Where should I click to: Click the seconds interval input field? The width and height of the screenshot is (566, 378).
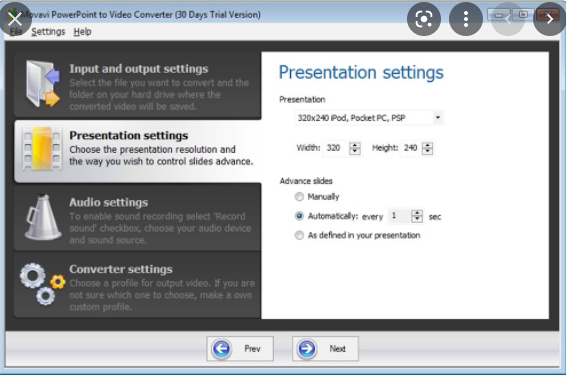pyautogui.click(x=399, y=216)
